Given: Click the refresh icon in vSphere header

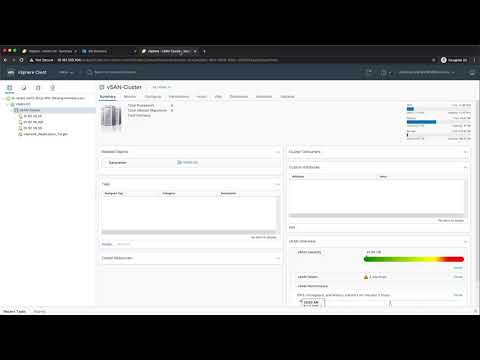Looking at the screenshot, I should (x=369, y=72).
